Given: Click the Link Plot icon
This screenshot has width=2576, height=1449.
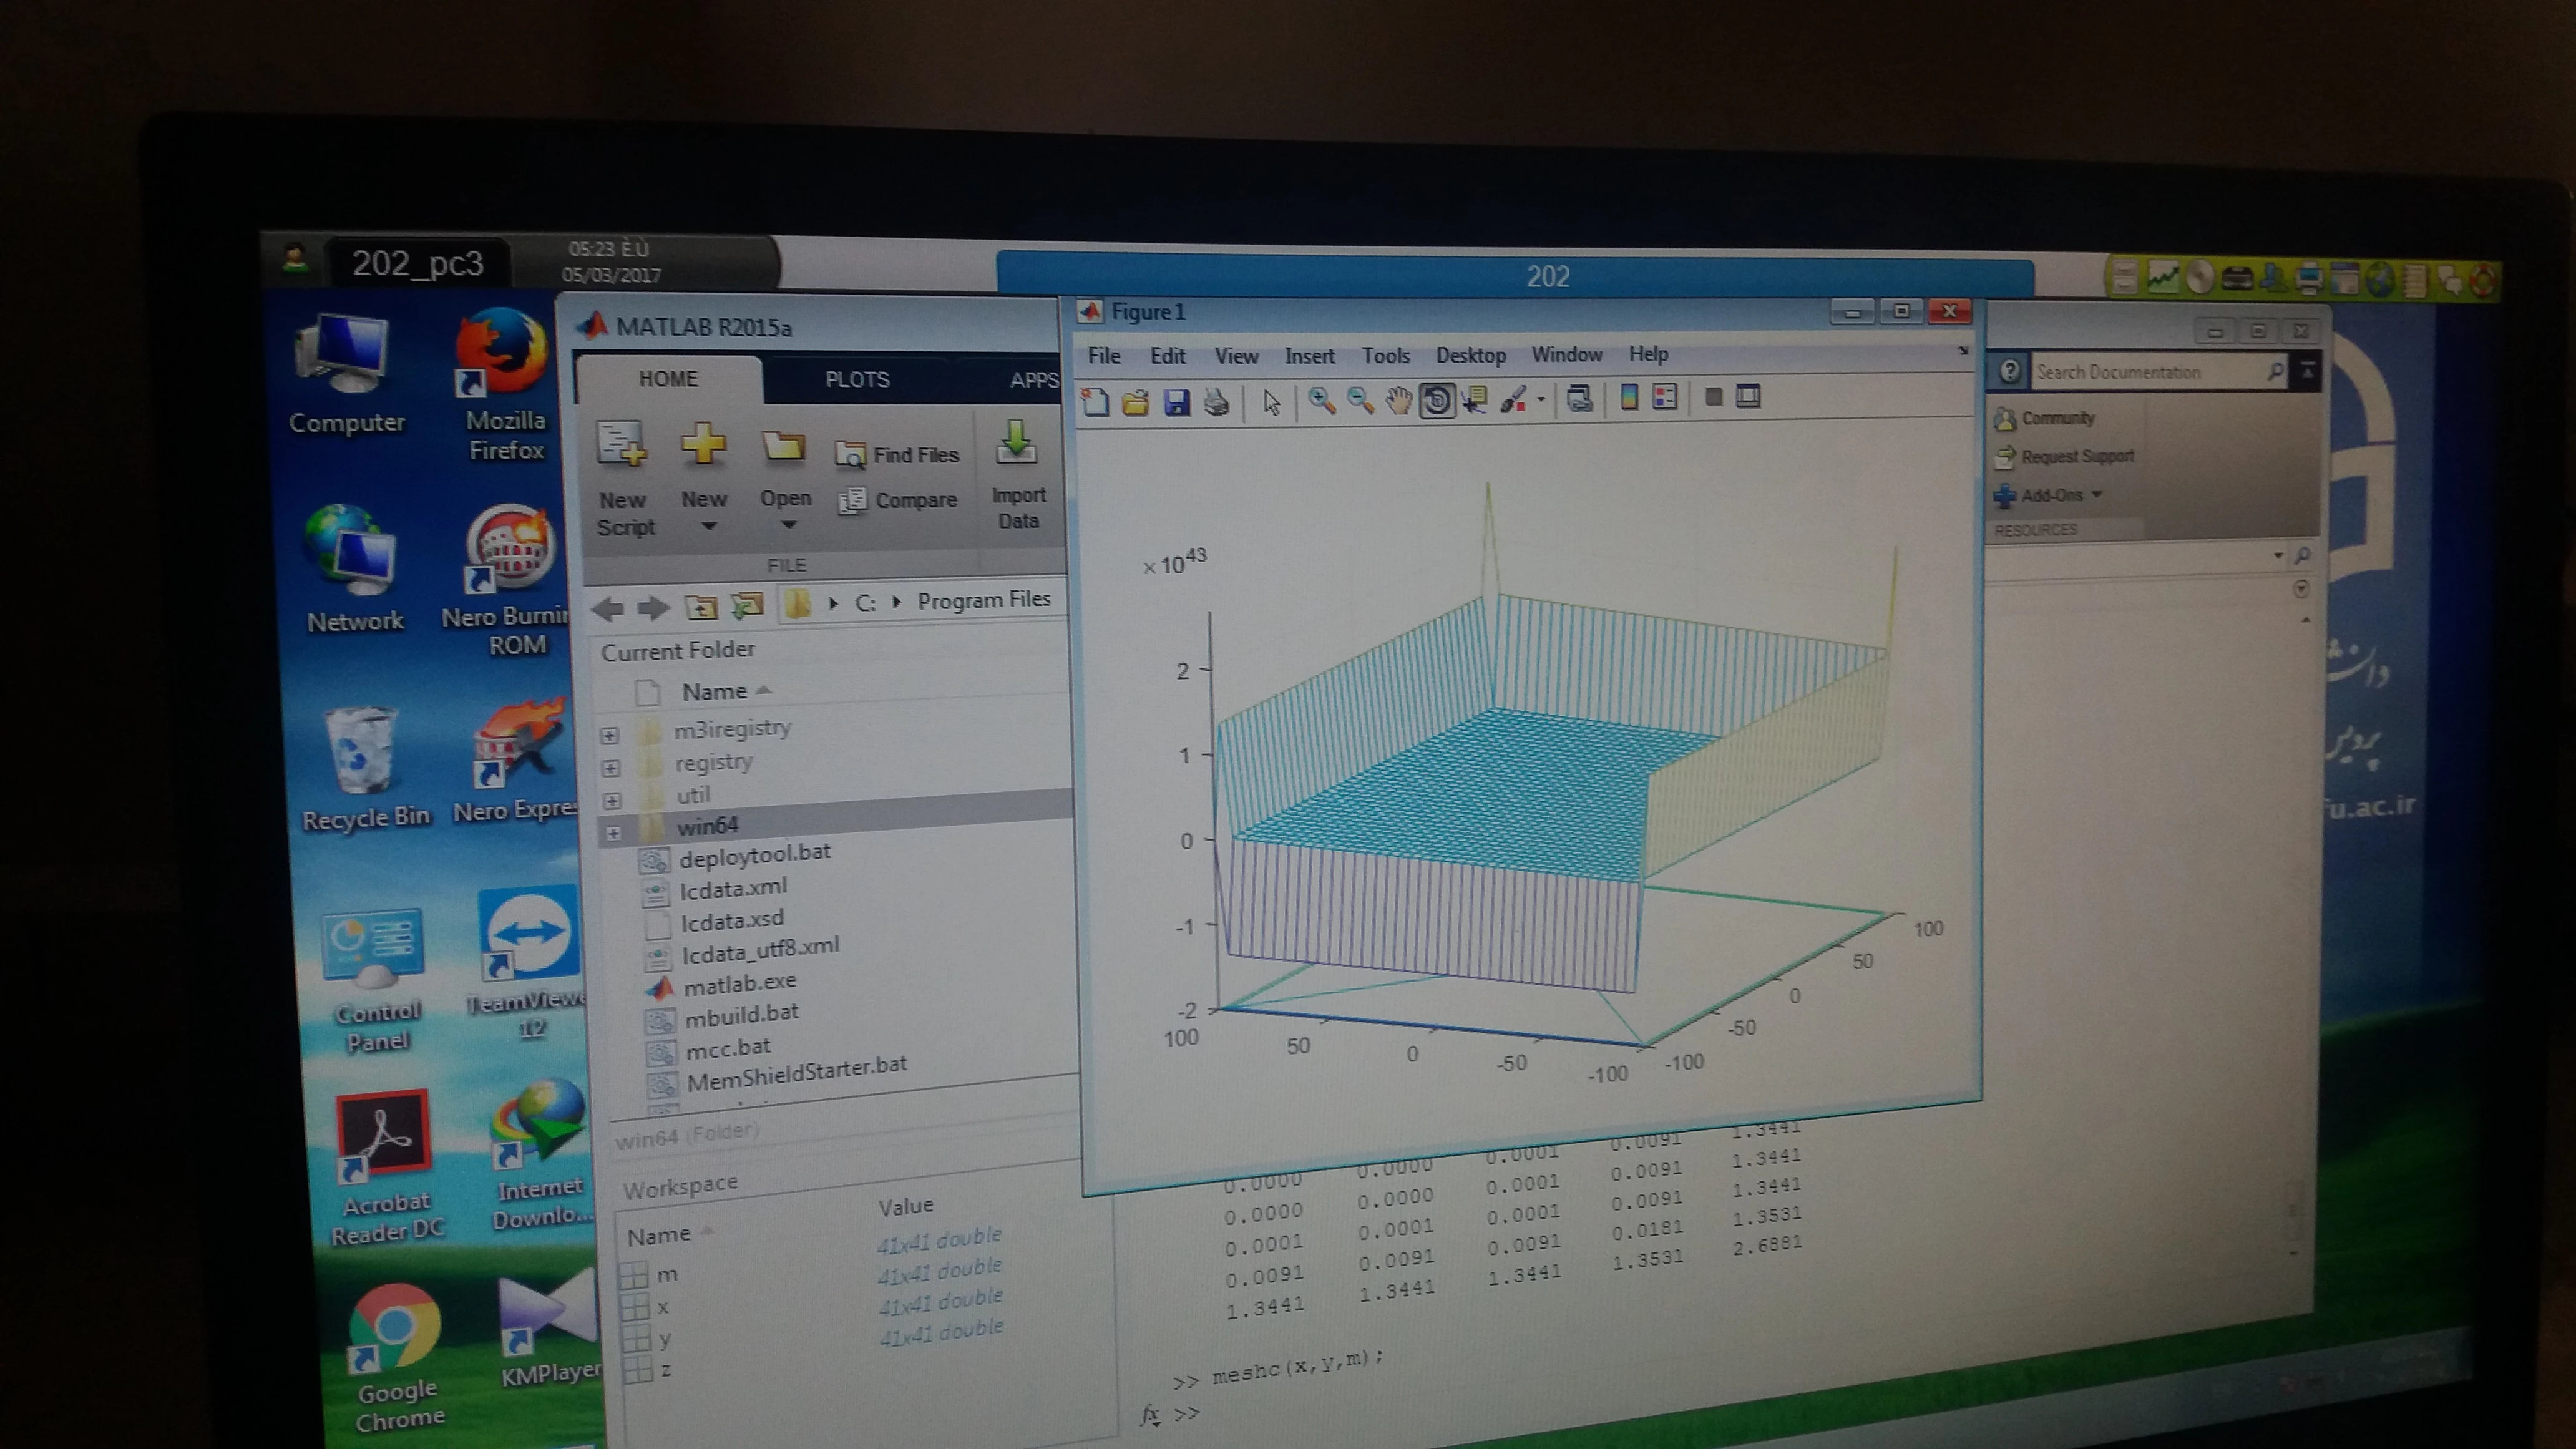Looking at the screenshot, I should [x=1580, y=399].
